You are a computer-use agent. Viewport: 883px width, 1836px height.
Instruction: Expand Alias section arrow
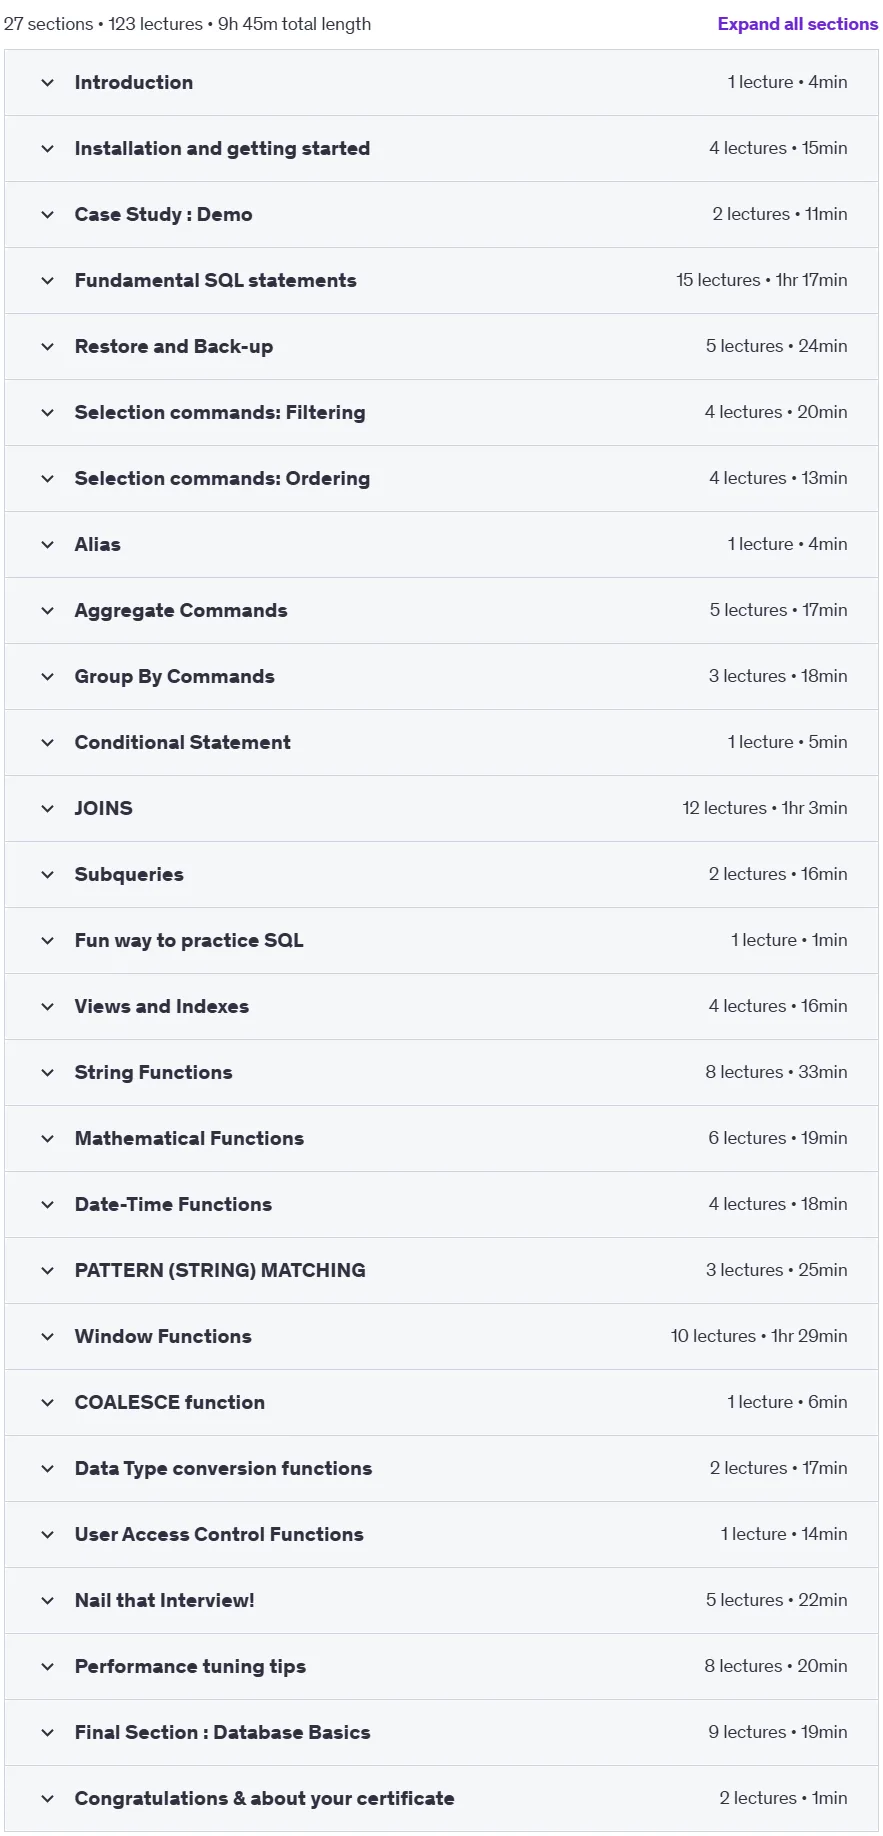click(47, 545)
